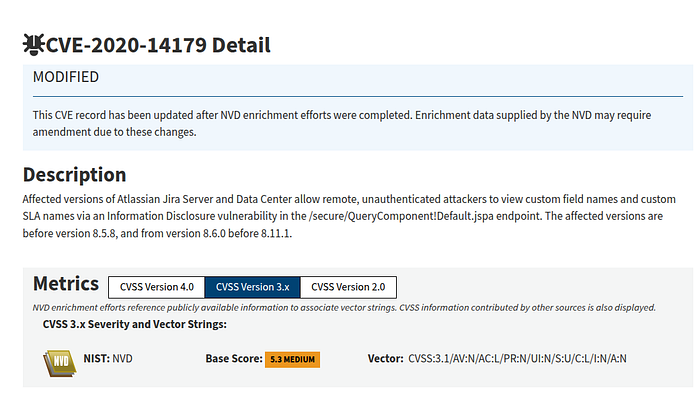Select the CVSS Version 3.x tab
This screenshot has height=400, width=700.
[x=253, y=287]
